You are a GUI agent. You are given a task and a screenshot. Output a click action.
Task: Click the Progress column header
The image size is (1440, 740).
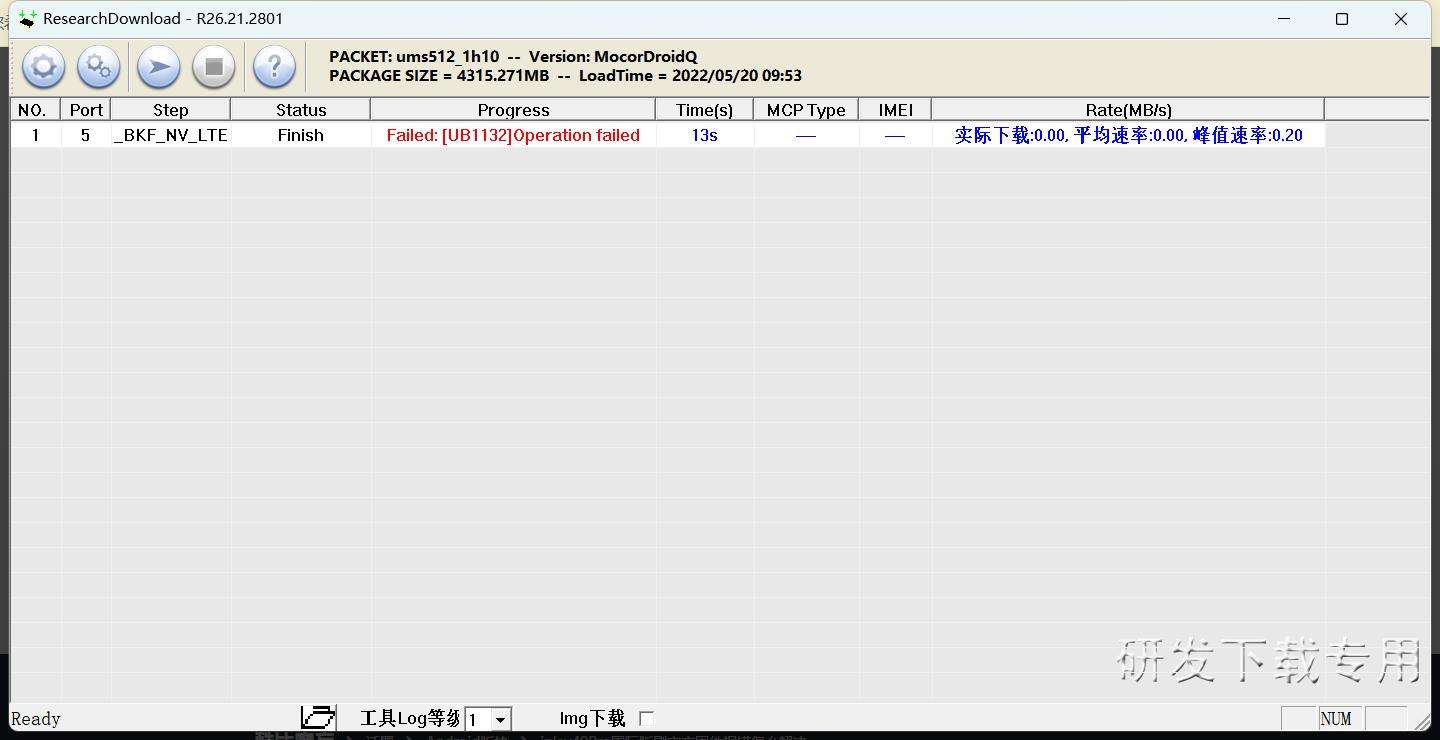tap(513, 110)
